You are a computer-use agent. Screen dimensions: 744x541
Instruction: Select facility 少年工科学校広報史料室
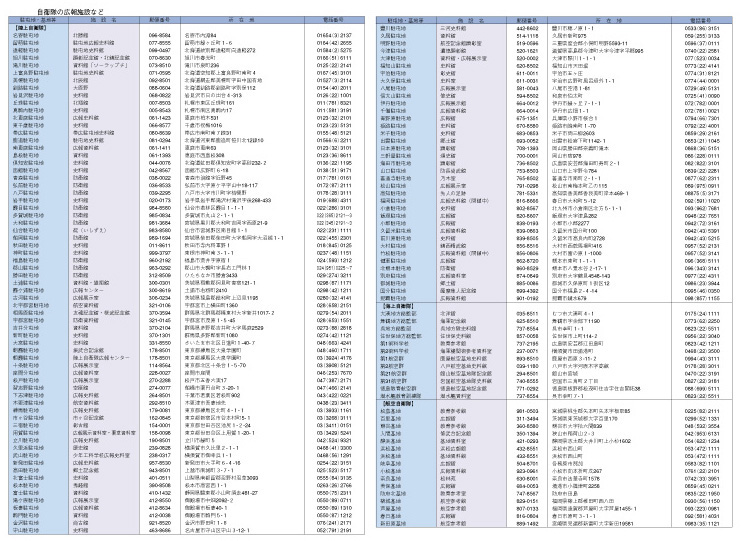(101, 456)
